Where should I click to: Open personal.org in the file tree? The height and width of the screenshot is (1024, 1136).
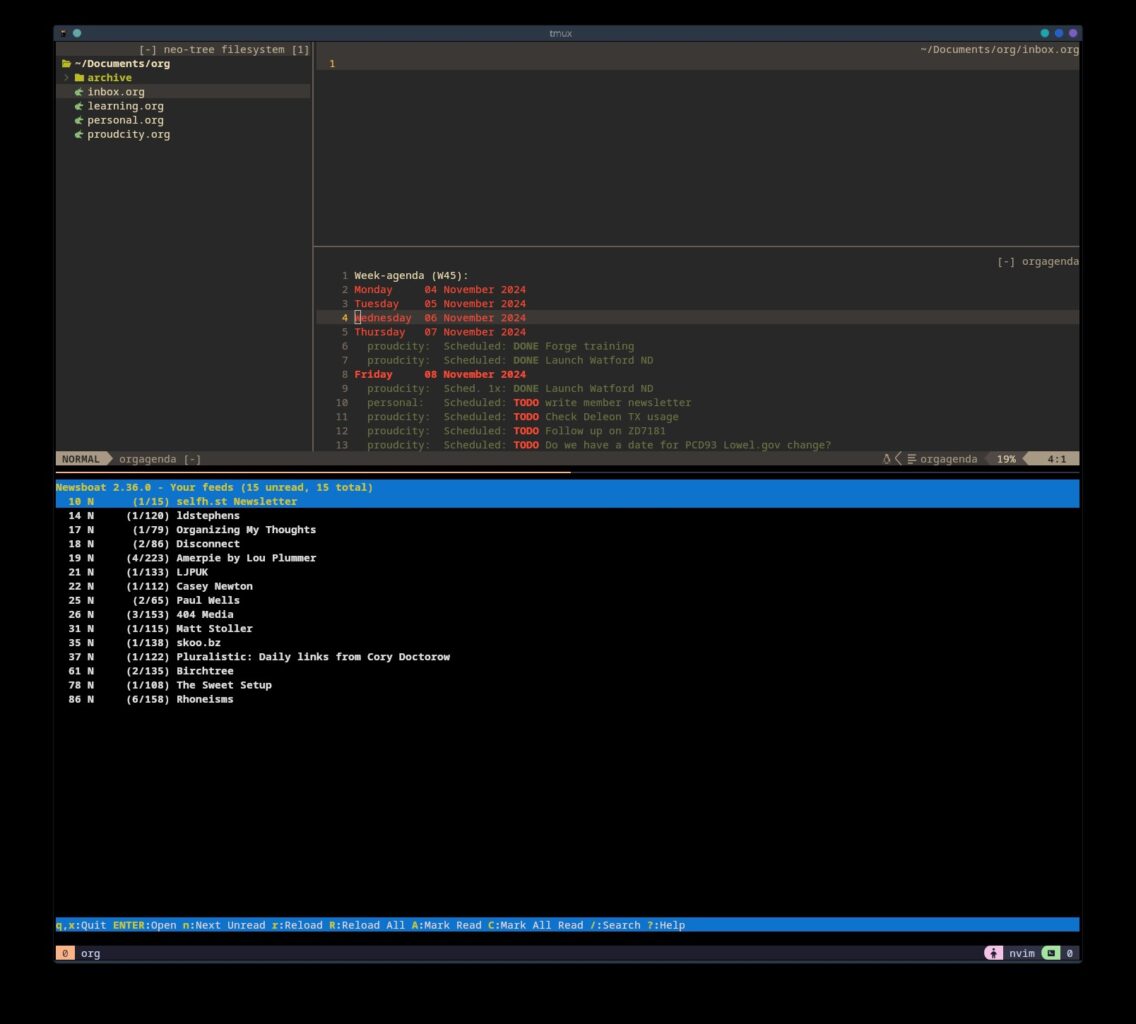125,120
